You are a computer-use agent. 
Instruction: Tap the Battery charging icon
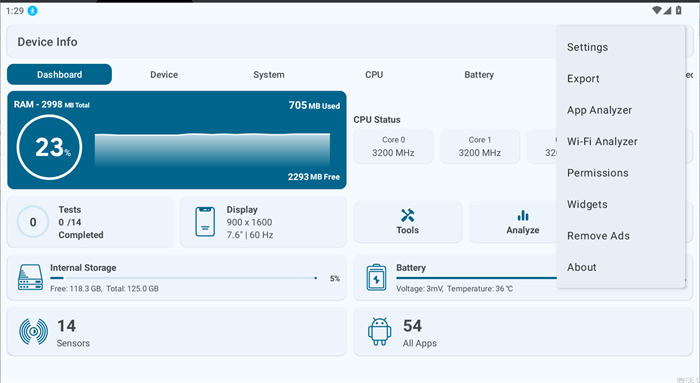click(376, 277)
